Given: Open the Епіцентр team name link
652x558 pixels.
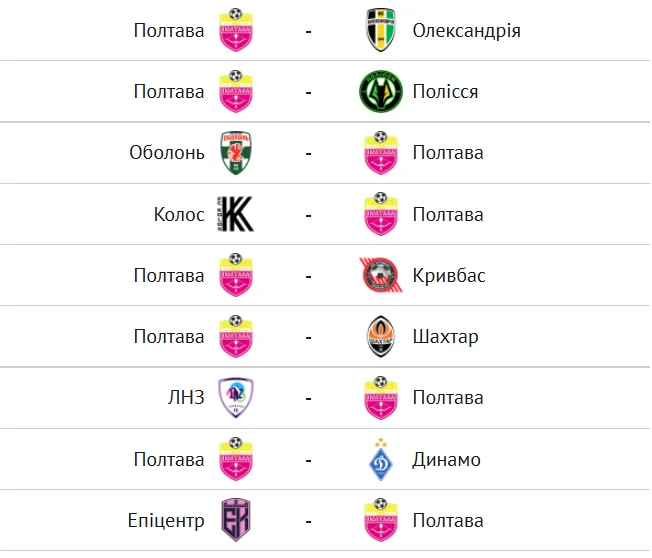Looking at the screenshot, I should (x=167, y=521).
